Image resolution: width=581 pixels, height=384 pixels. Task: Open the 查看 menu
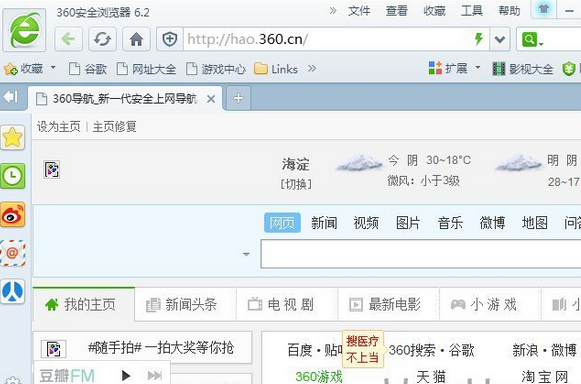tap(396, 11)
